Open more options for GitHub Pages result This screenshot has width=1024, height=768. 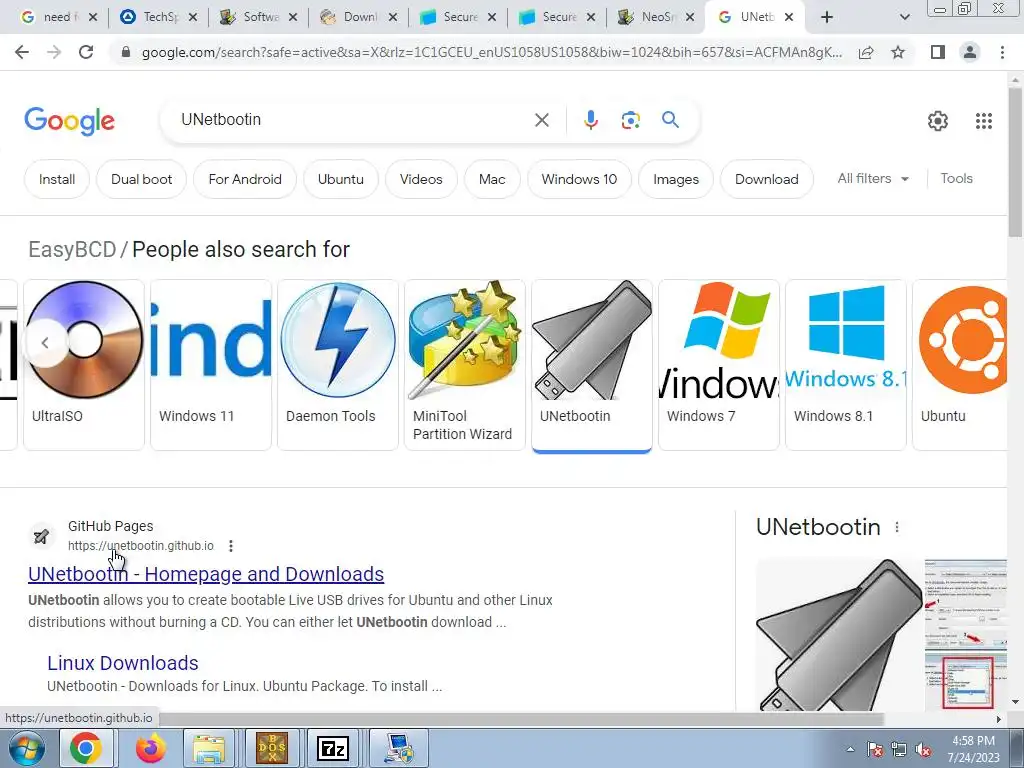[231, 546]
